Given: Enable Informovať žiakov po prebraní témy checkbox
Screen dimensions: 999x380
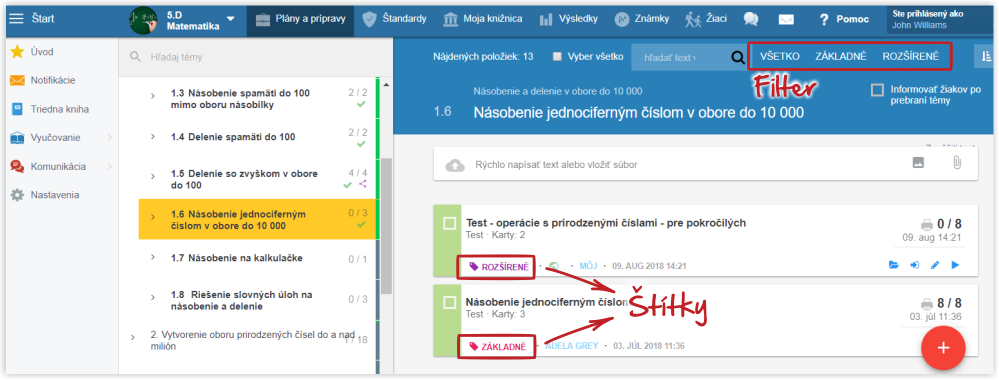Looking at the screenshot, I should 877,90.
